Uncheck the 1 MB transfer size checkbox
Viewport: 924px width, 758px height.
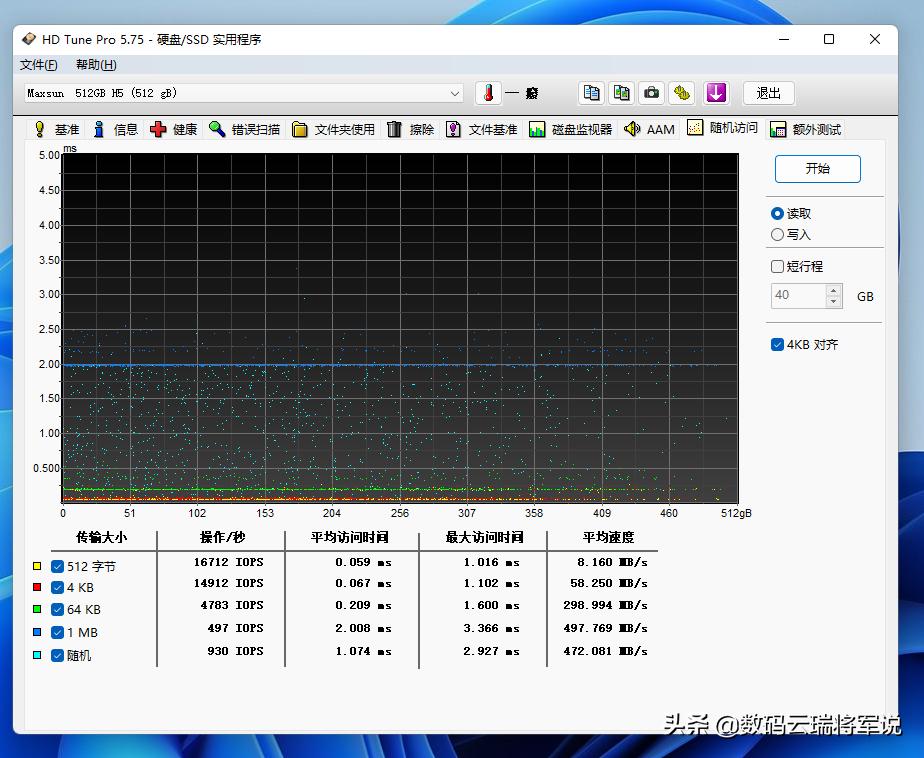[57, 632]
